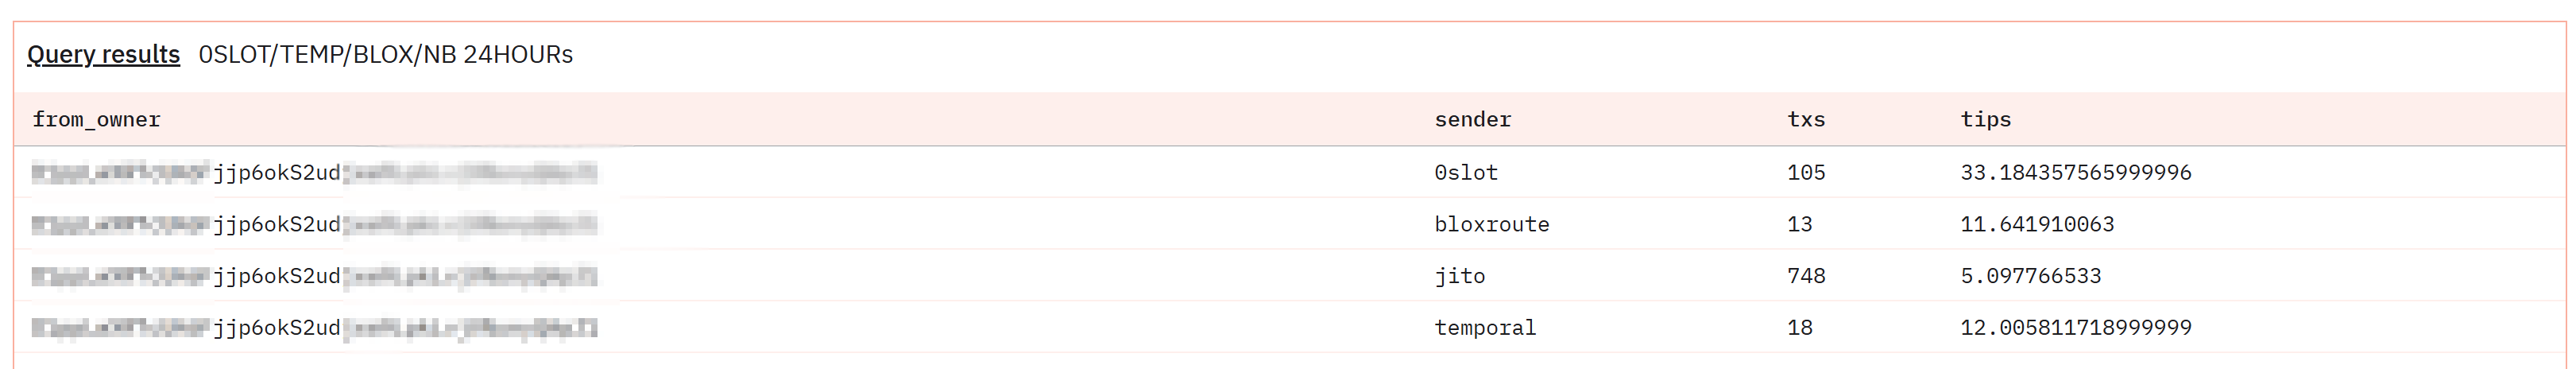Select the jito sender cell

[1459, 276]
